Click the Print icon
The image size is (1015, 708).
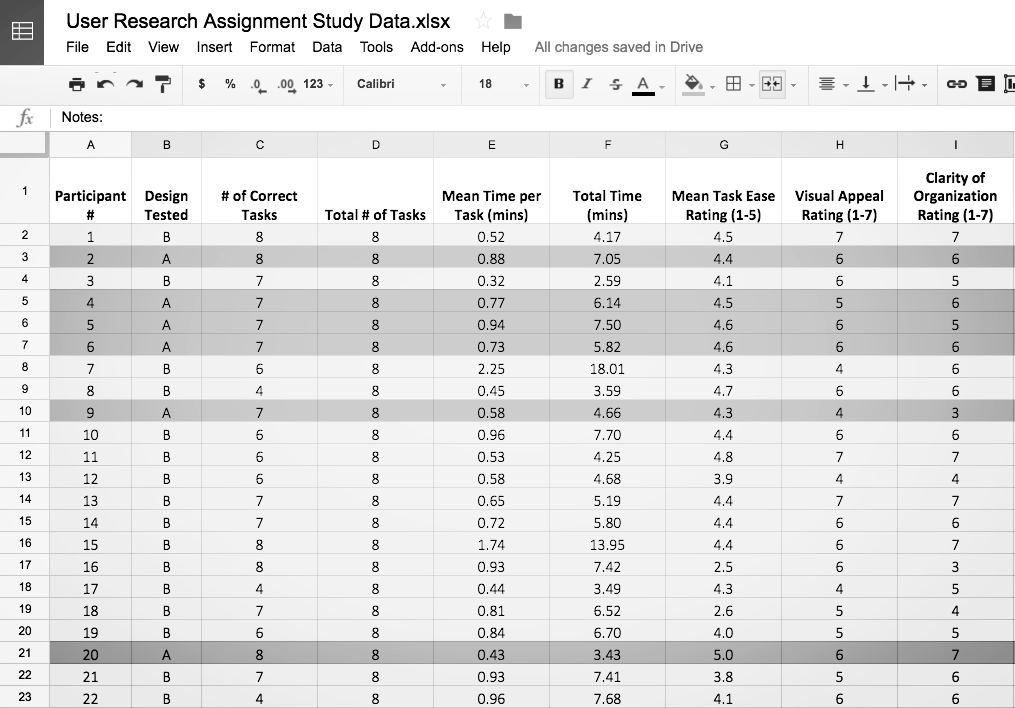tap(77, 84)
